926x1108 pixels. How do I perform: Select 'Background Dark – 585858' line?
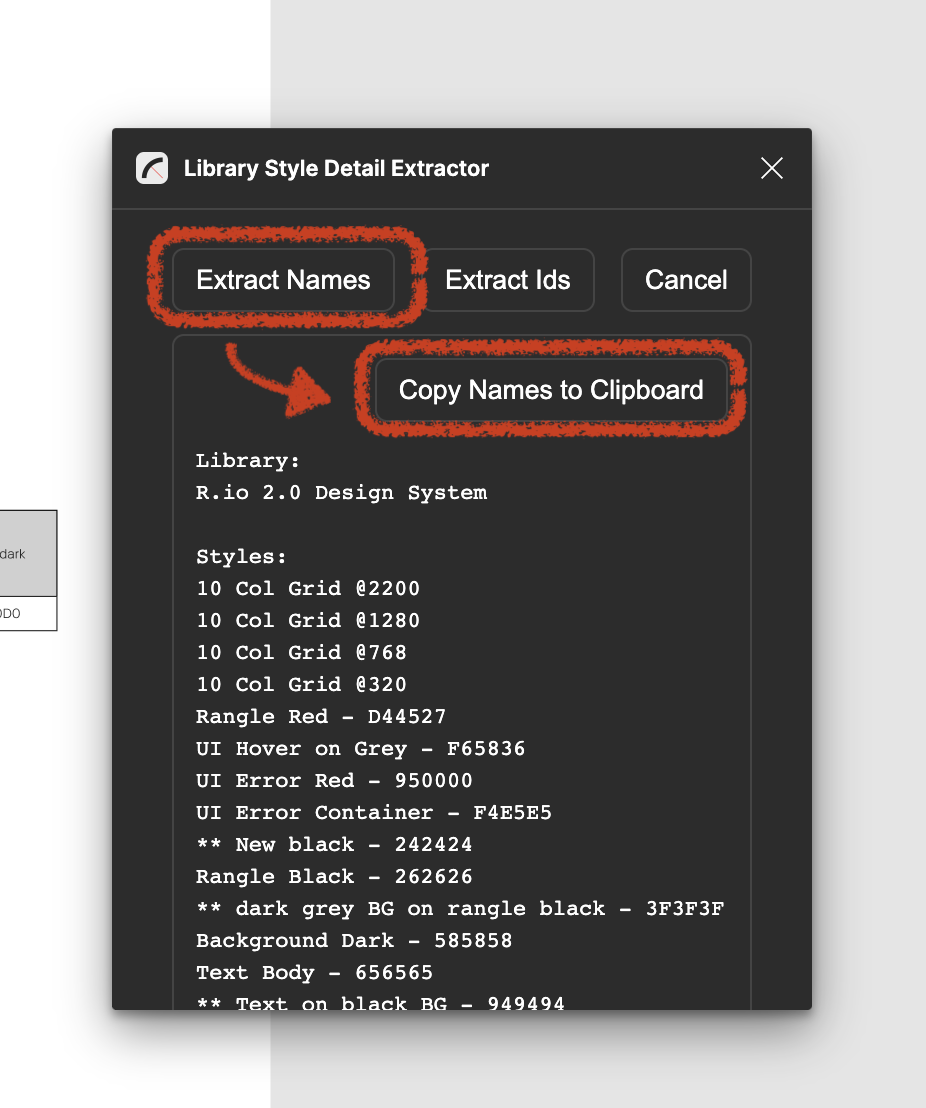354,941
